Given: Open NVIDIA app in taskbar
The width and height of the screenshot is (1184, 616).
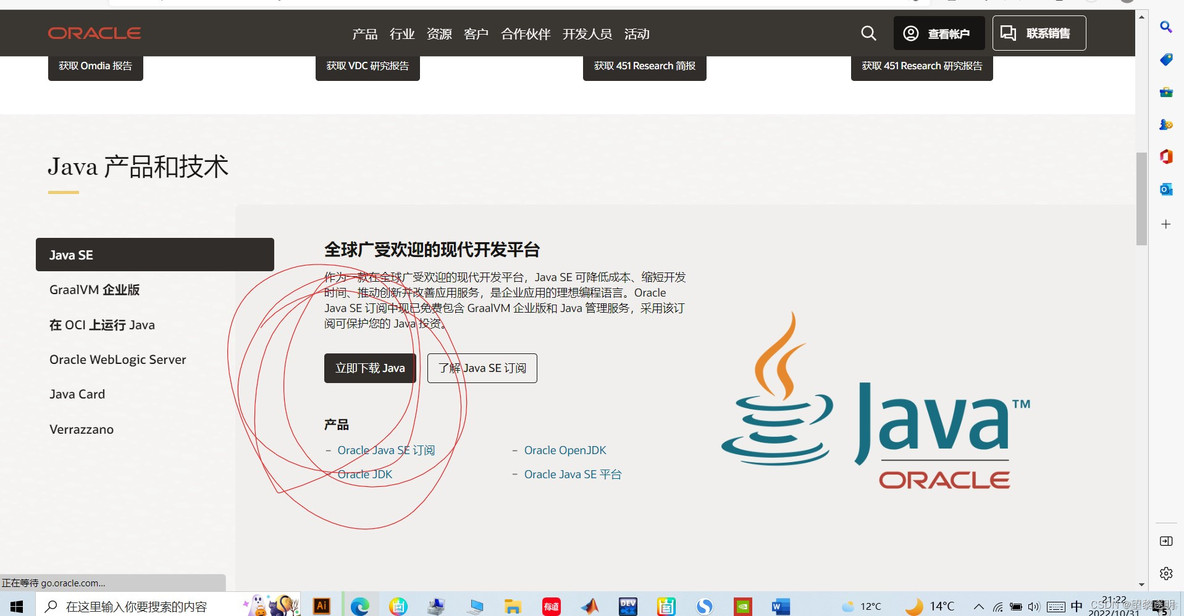Looking at the screenshot, I should [x=743, y=606].
